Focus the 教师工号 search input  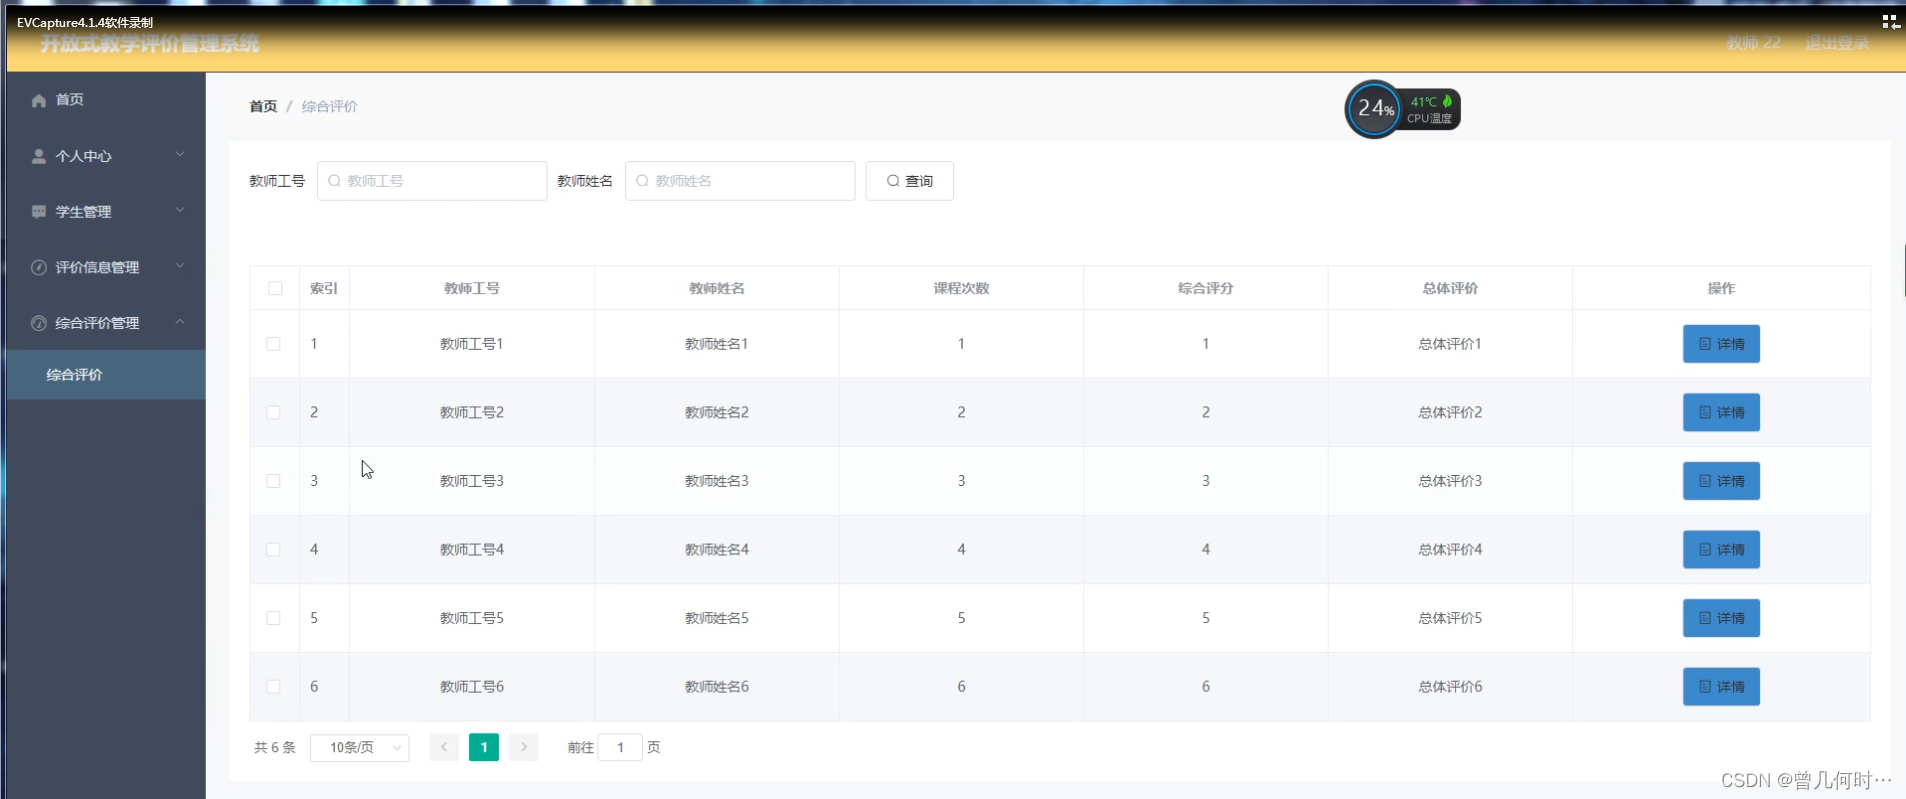pos(432,181)
